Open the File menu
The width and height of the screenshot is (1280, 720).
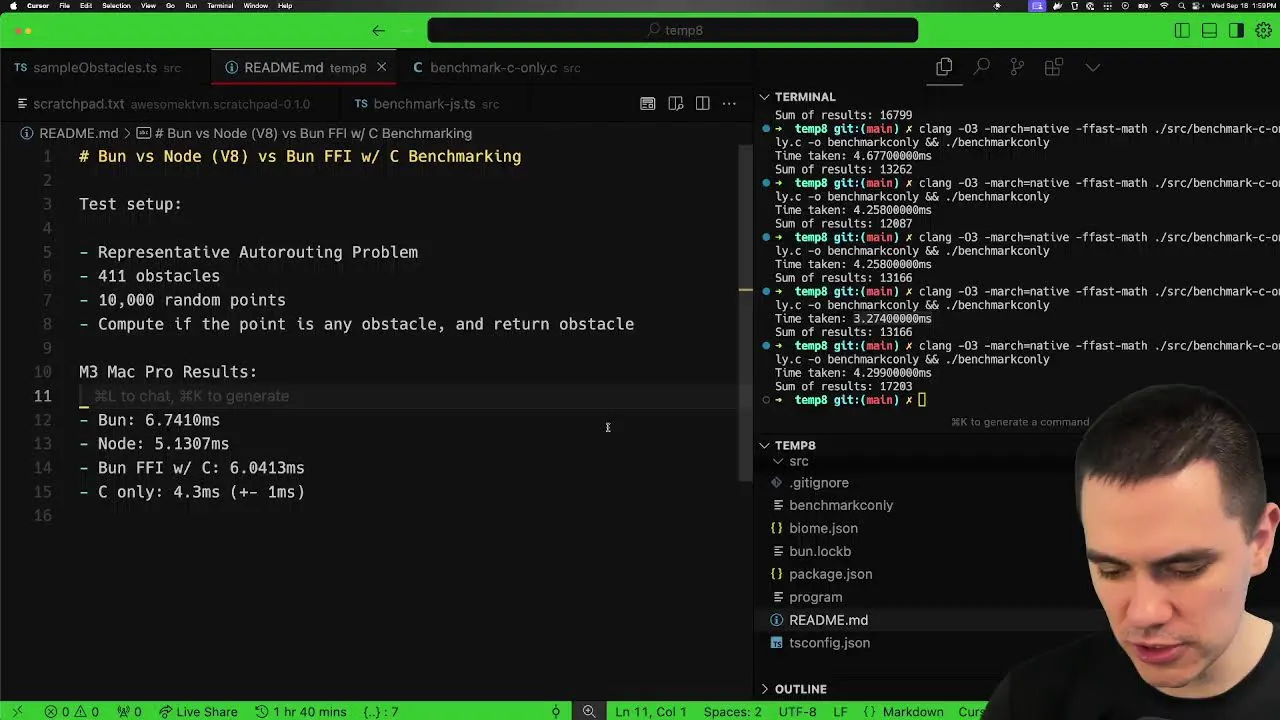pos(64,5)
